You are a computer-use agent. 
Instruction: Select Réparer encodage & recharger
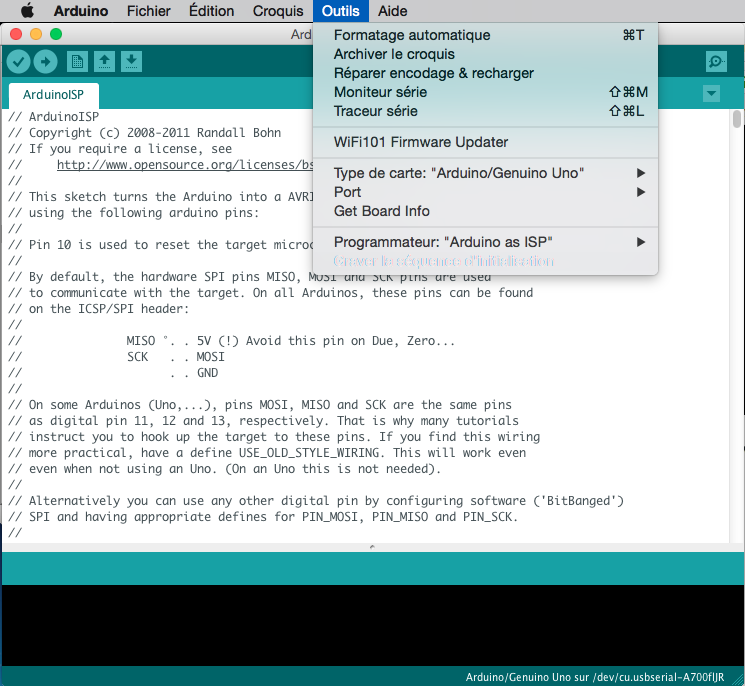485,73
